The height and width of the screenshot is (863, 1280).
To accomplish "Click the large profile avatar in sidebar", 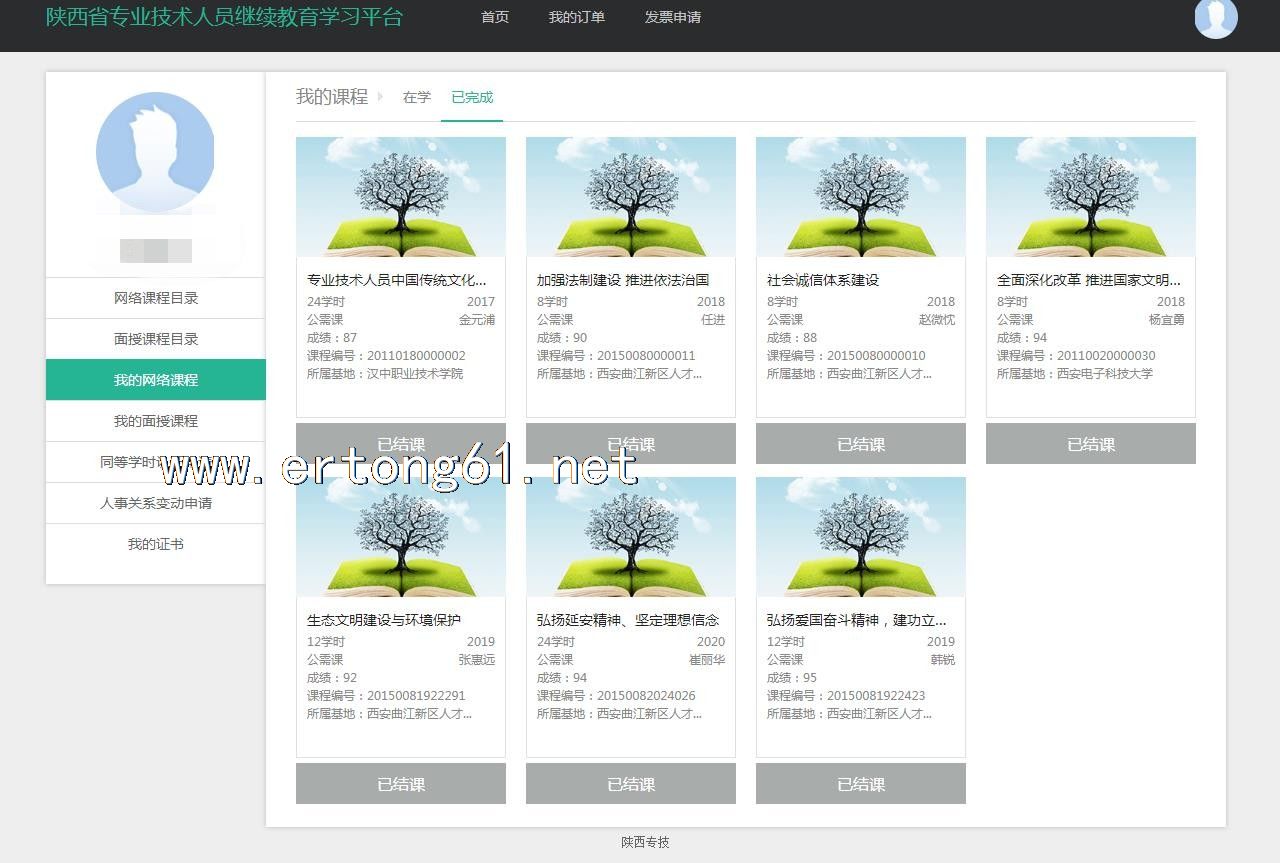I will point(155,152).
